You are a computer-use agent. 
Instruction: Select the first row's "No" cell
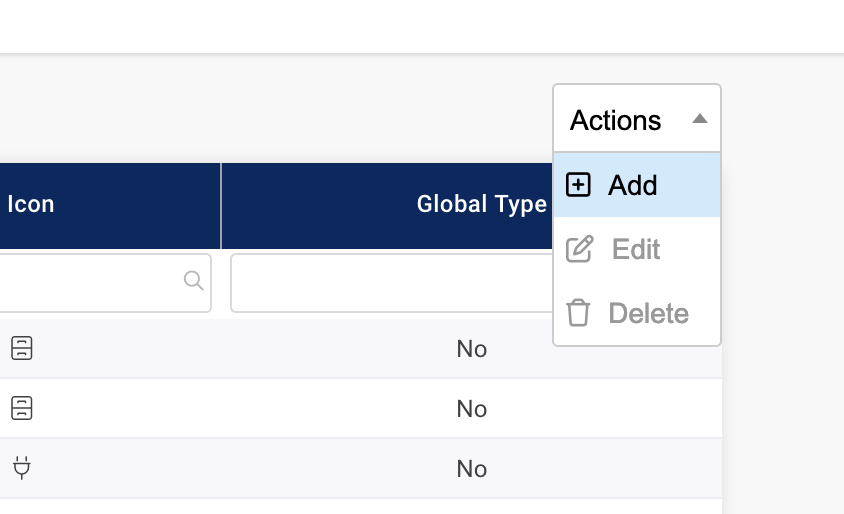[x=471, y=349]
